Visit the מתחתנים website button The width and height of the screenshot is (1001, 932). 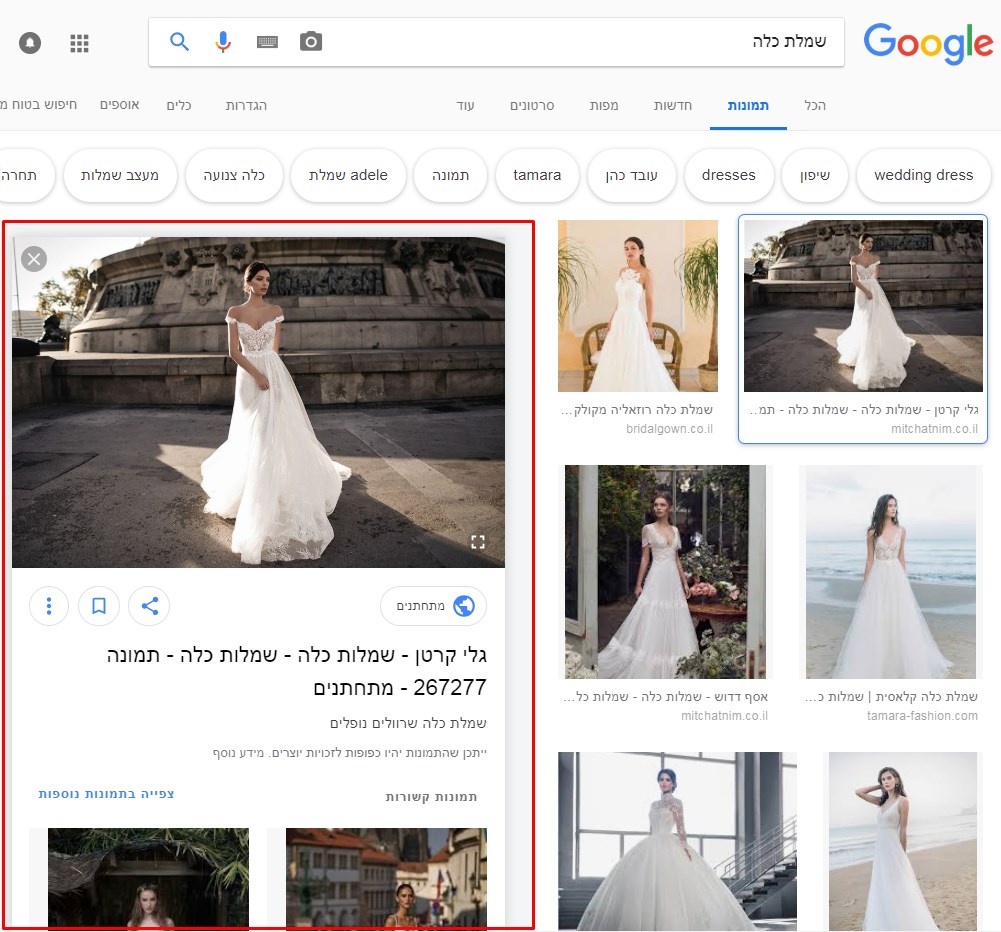coord(433,606)
